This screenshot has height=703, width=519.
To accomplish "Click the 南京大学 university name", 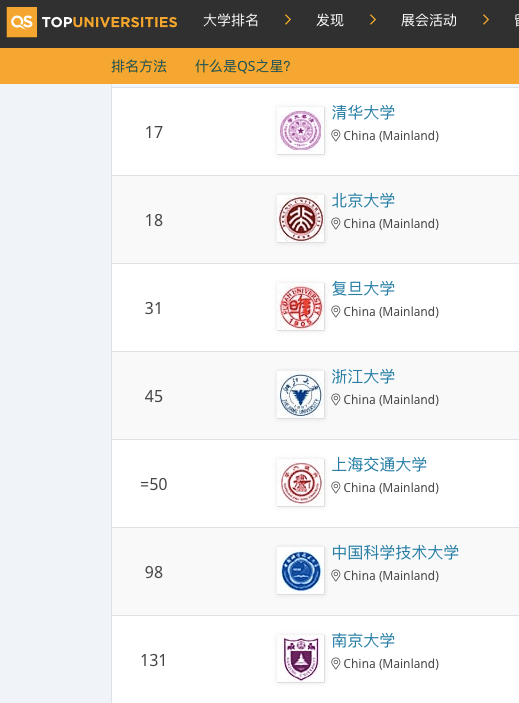I will pos(363,640).
